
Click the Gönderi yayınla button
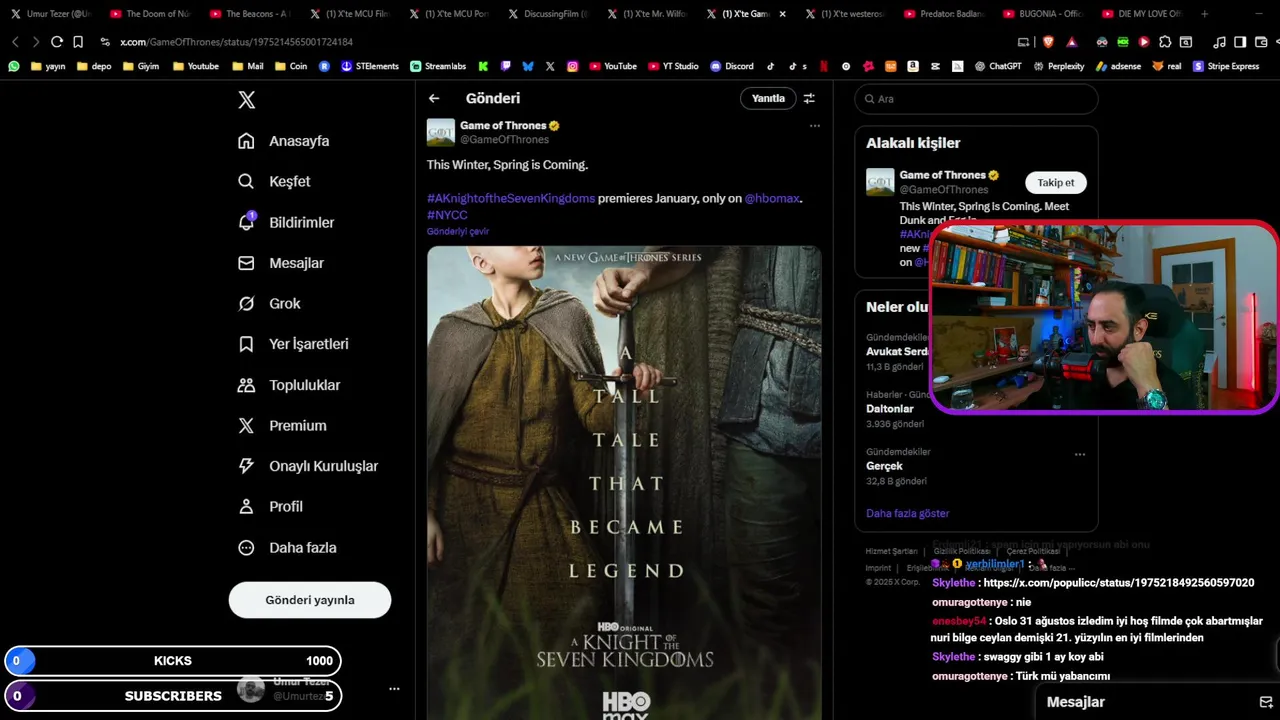[x=310, y=600]
